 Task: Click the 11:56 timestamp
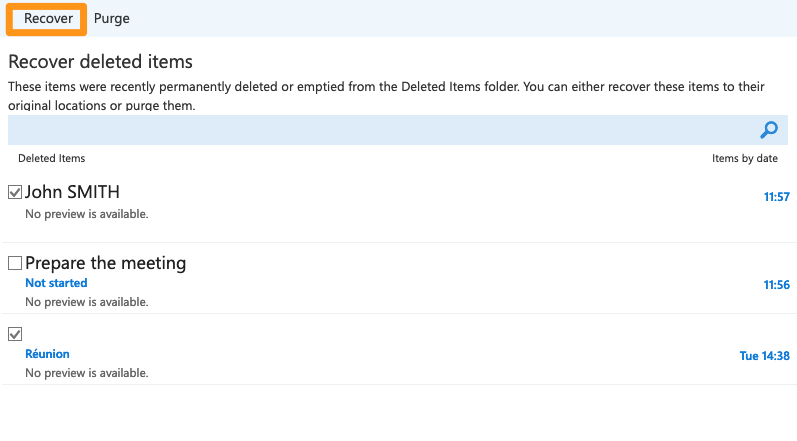776,285
